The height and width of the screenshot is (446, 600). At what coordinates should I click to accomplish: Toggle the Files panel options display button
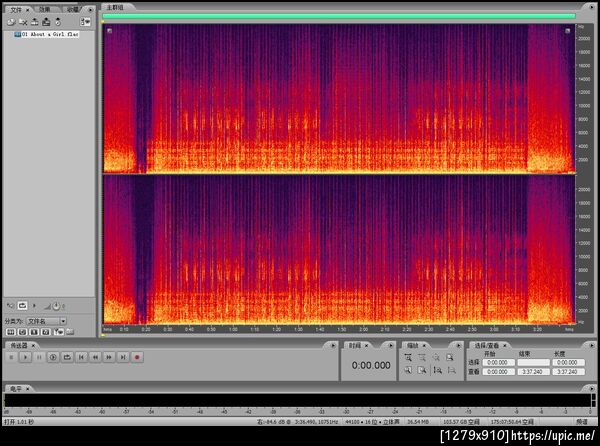[85, 22]
